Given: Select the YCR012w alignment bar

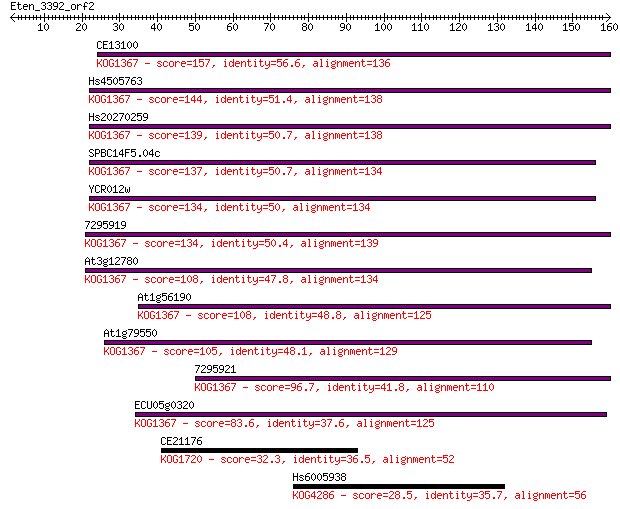Looking at the screenshot, I should (x=342, y=199).
